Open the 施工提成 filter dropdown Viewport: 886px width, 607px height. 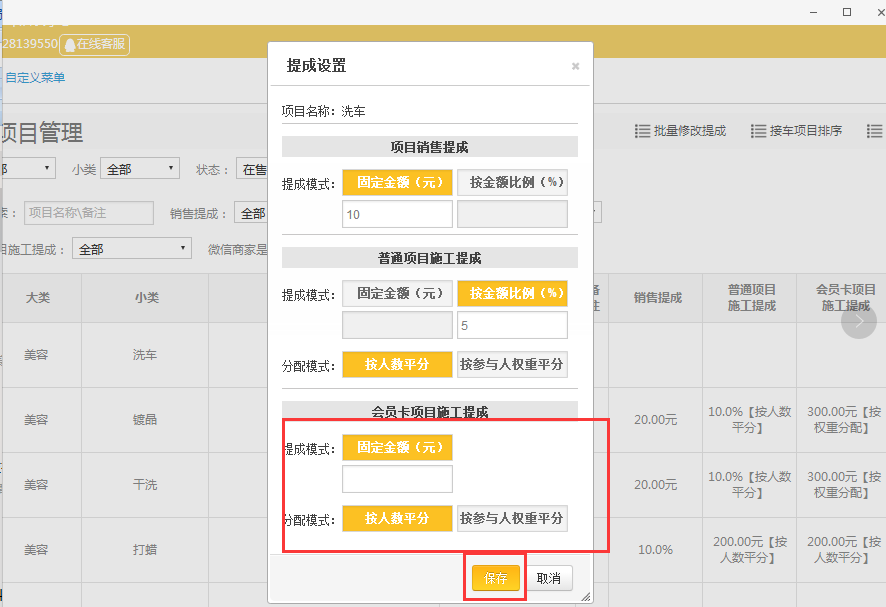coord(133,249)
